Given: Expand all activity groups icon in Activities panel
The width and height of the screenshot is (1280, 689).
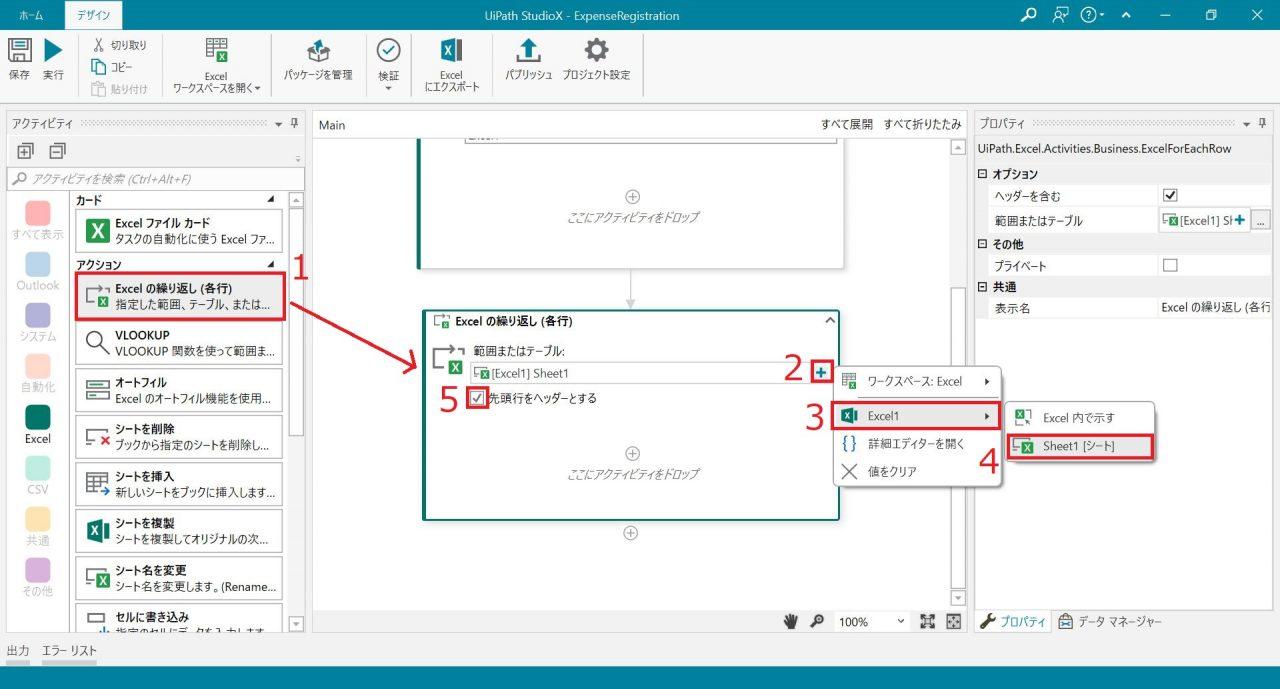Looking at the screenshot, I should 26,151.
